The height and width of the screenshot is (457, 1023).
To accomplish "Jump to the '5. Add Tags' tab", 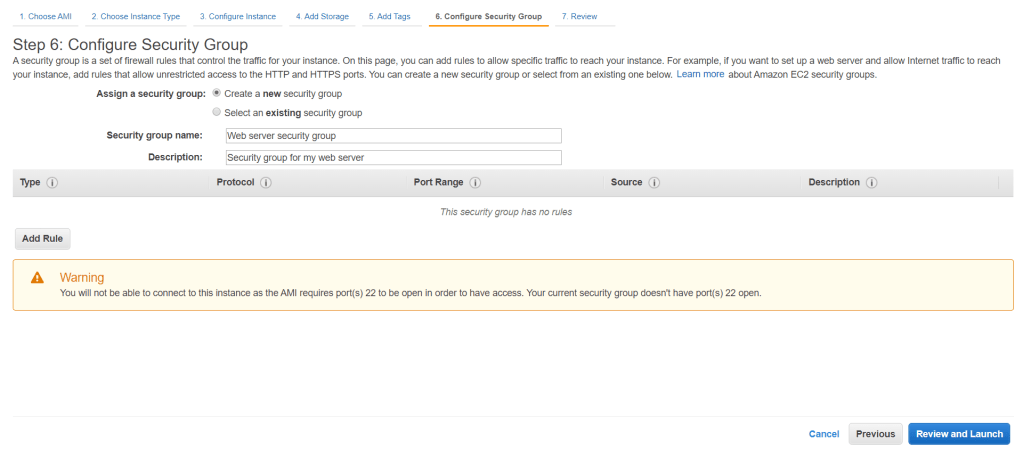I will 392,17.
